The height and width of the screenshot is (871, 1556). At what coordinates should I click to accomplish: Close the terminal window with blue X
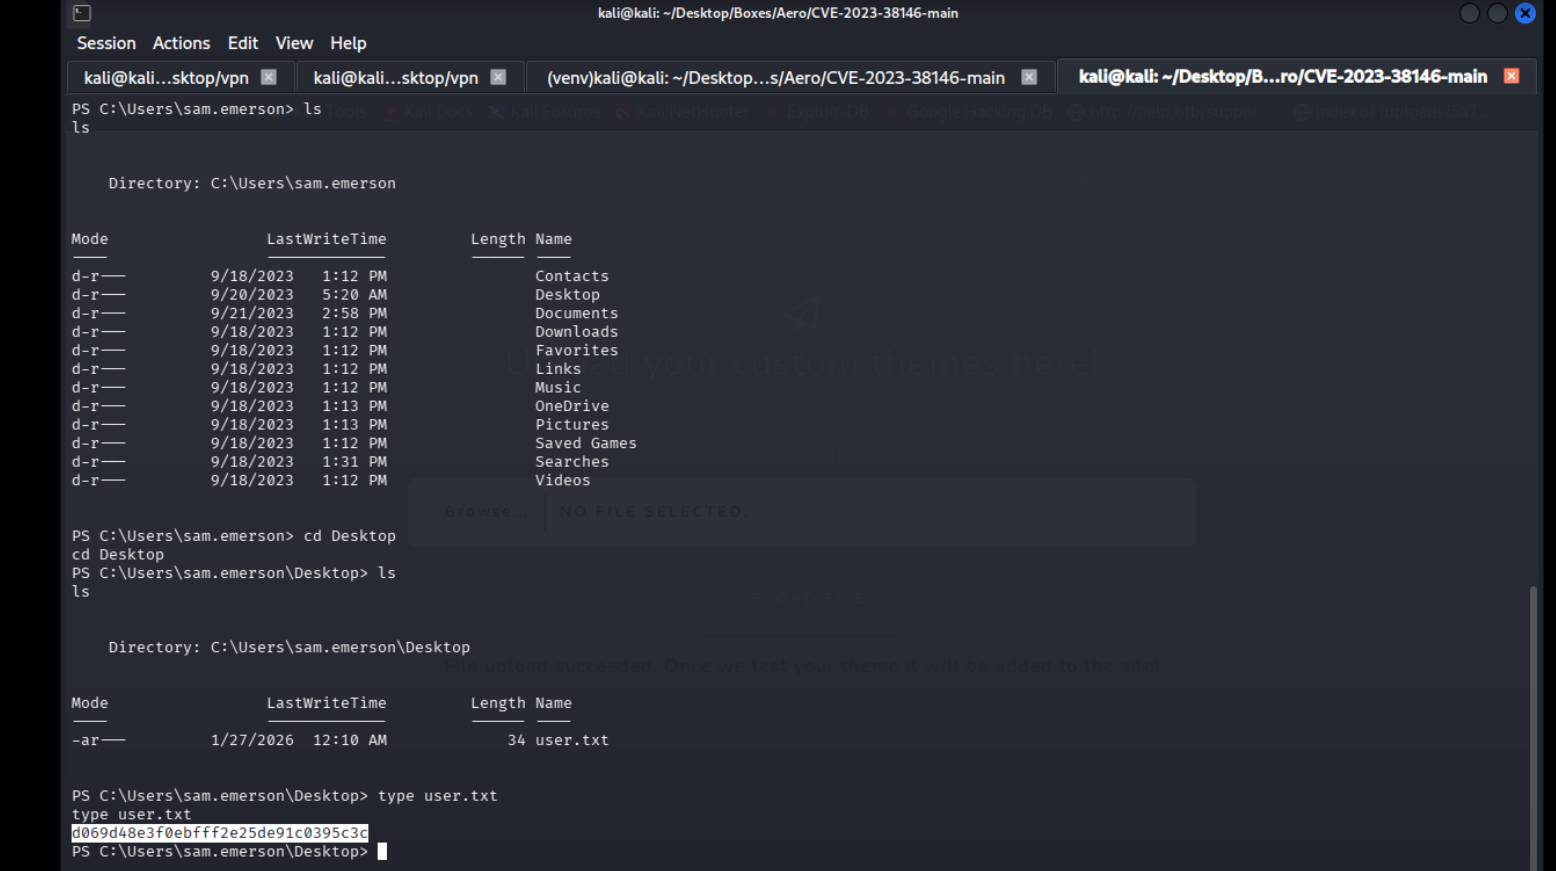click(1525, 13)
